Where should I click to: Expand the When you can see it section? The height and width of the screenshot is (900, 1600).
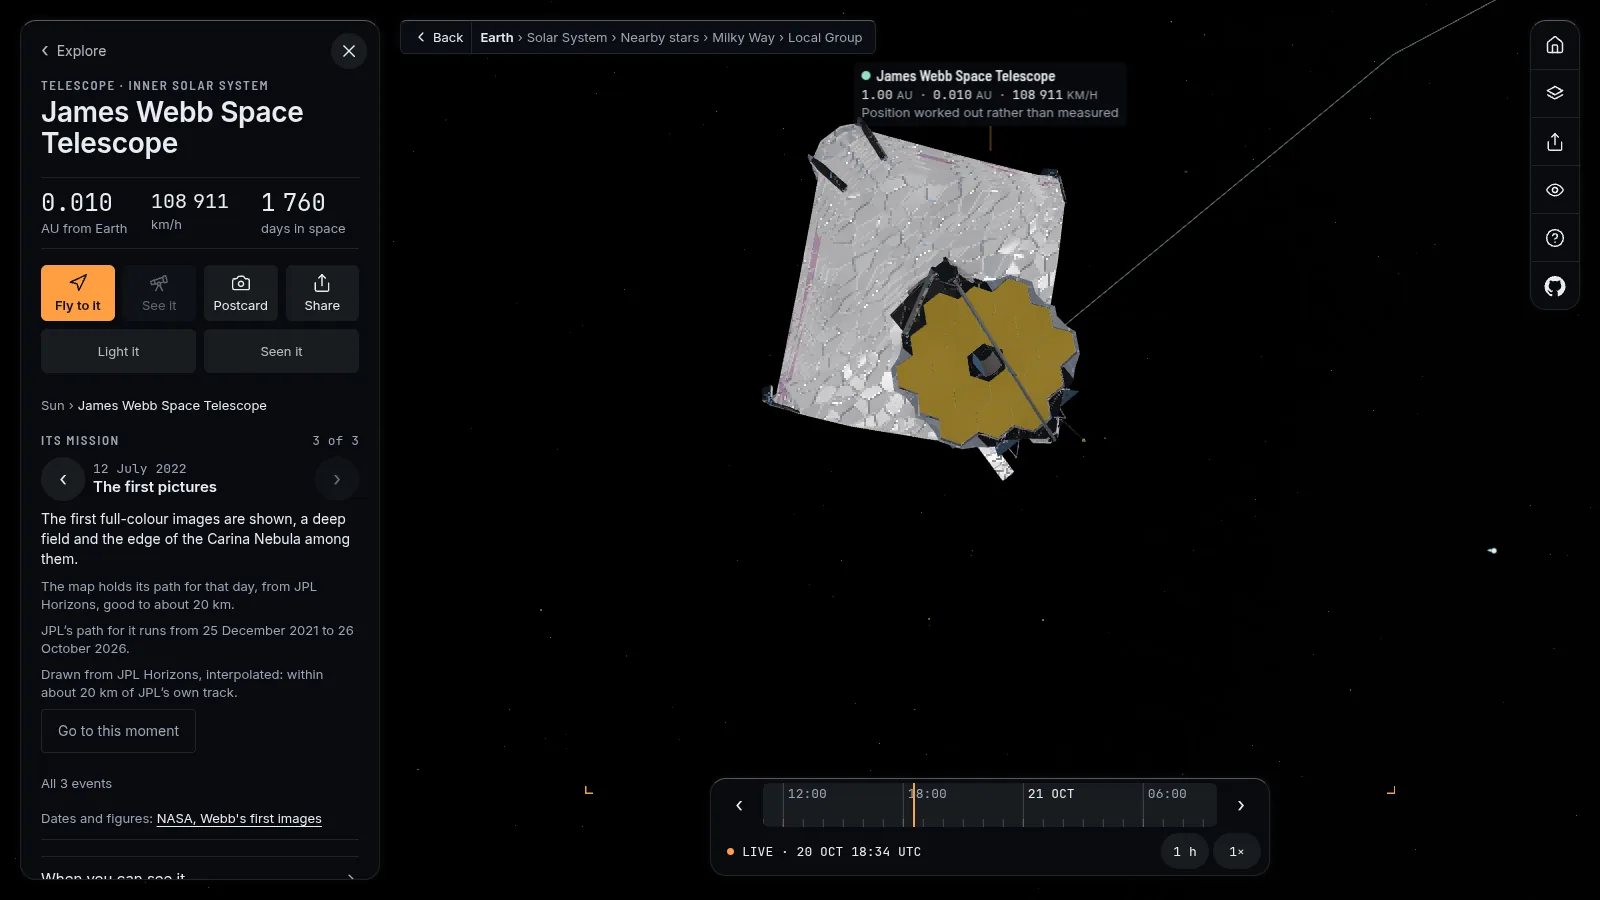pos(199,876)
